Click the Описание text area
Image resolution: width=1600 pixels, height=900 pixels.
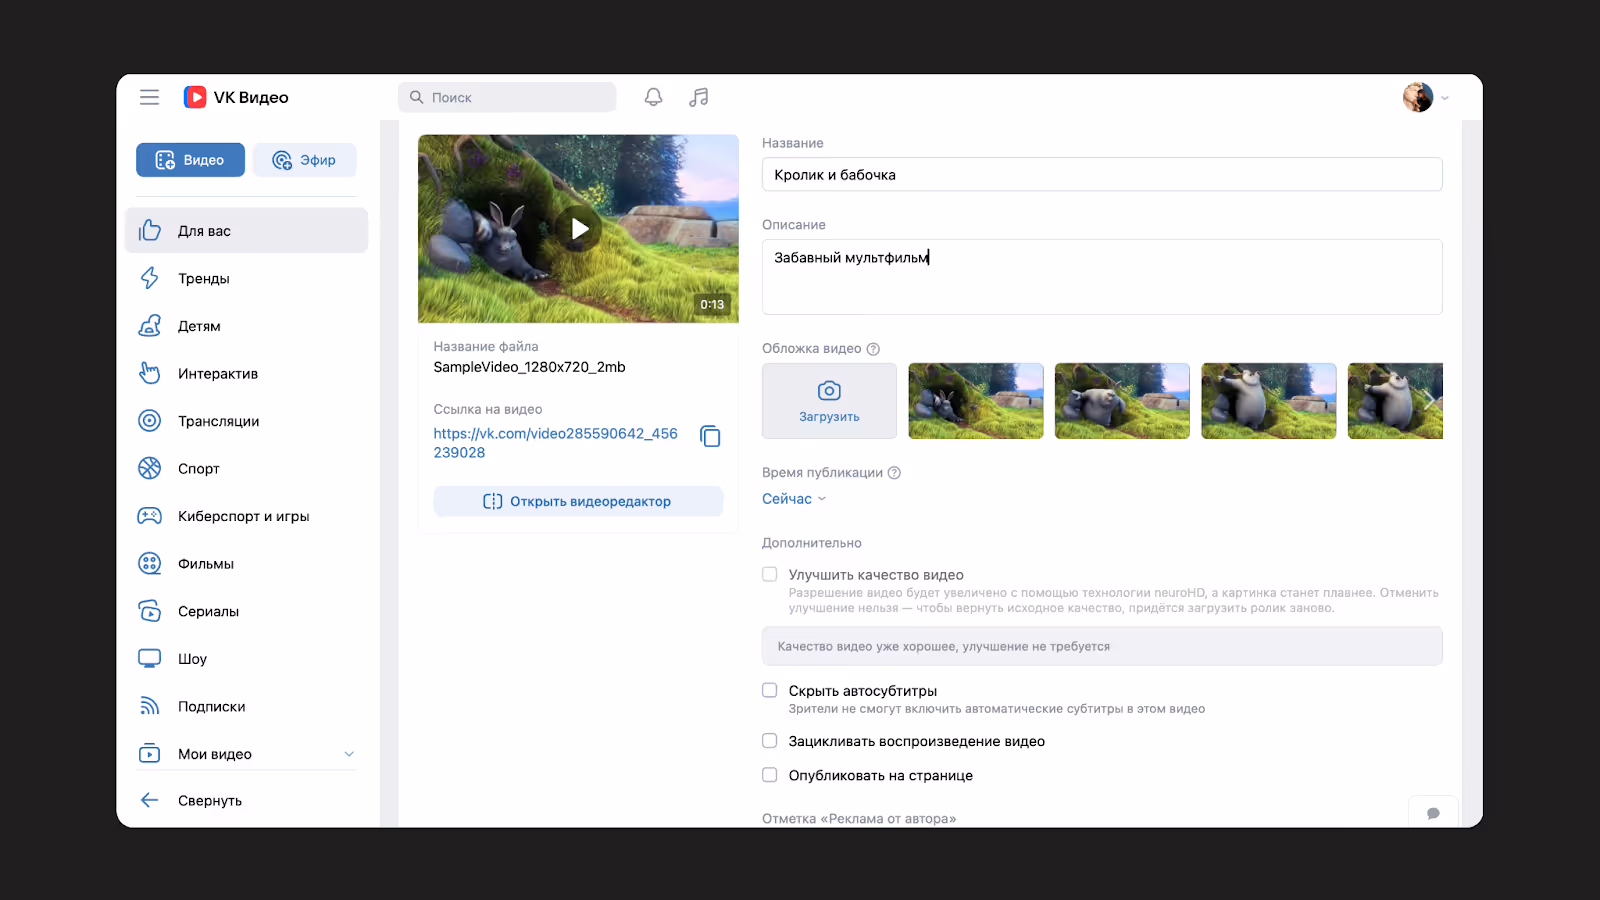(x=1102, y=277)
